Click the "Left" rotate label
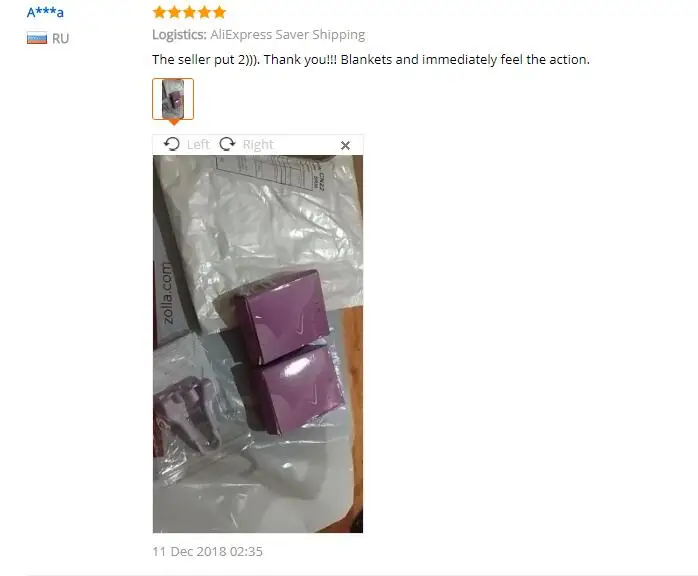Viewport: 698px width, 576px height. [198, 145]
